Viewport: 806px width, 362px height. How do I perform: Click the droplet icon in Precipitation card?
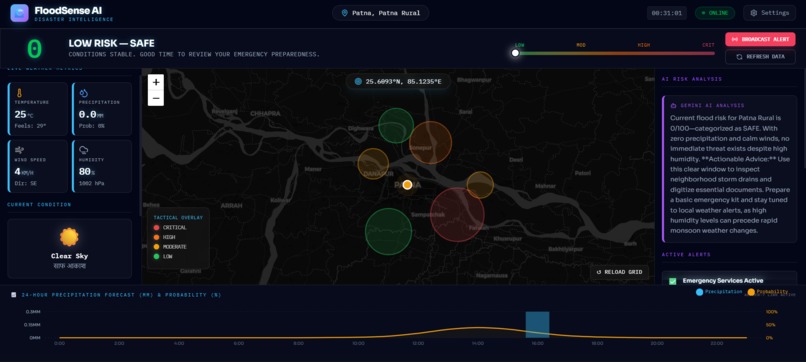(83, 93)
